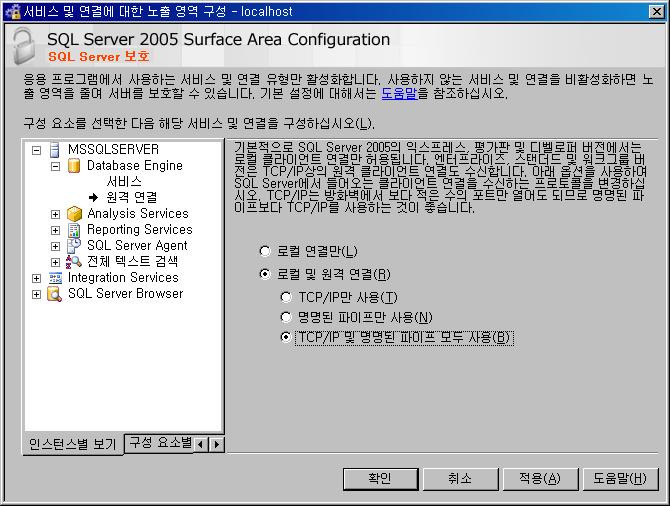The image size is (670, 506).
Task: Open the 도움말 hyperlink in description
Action: 399,93
